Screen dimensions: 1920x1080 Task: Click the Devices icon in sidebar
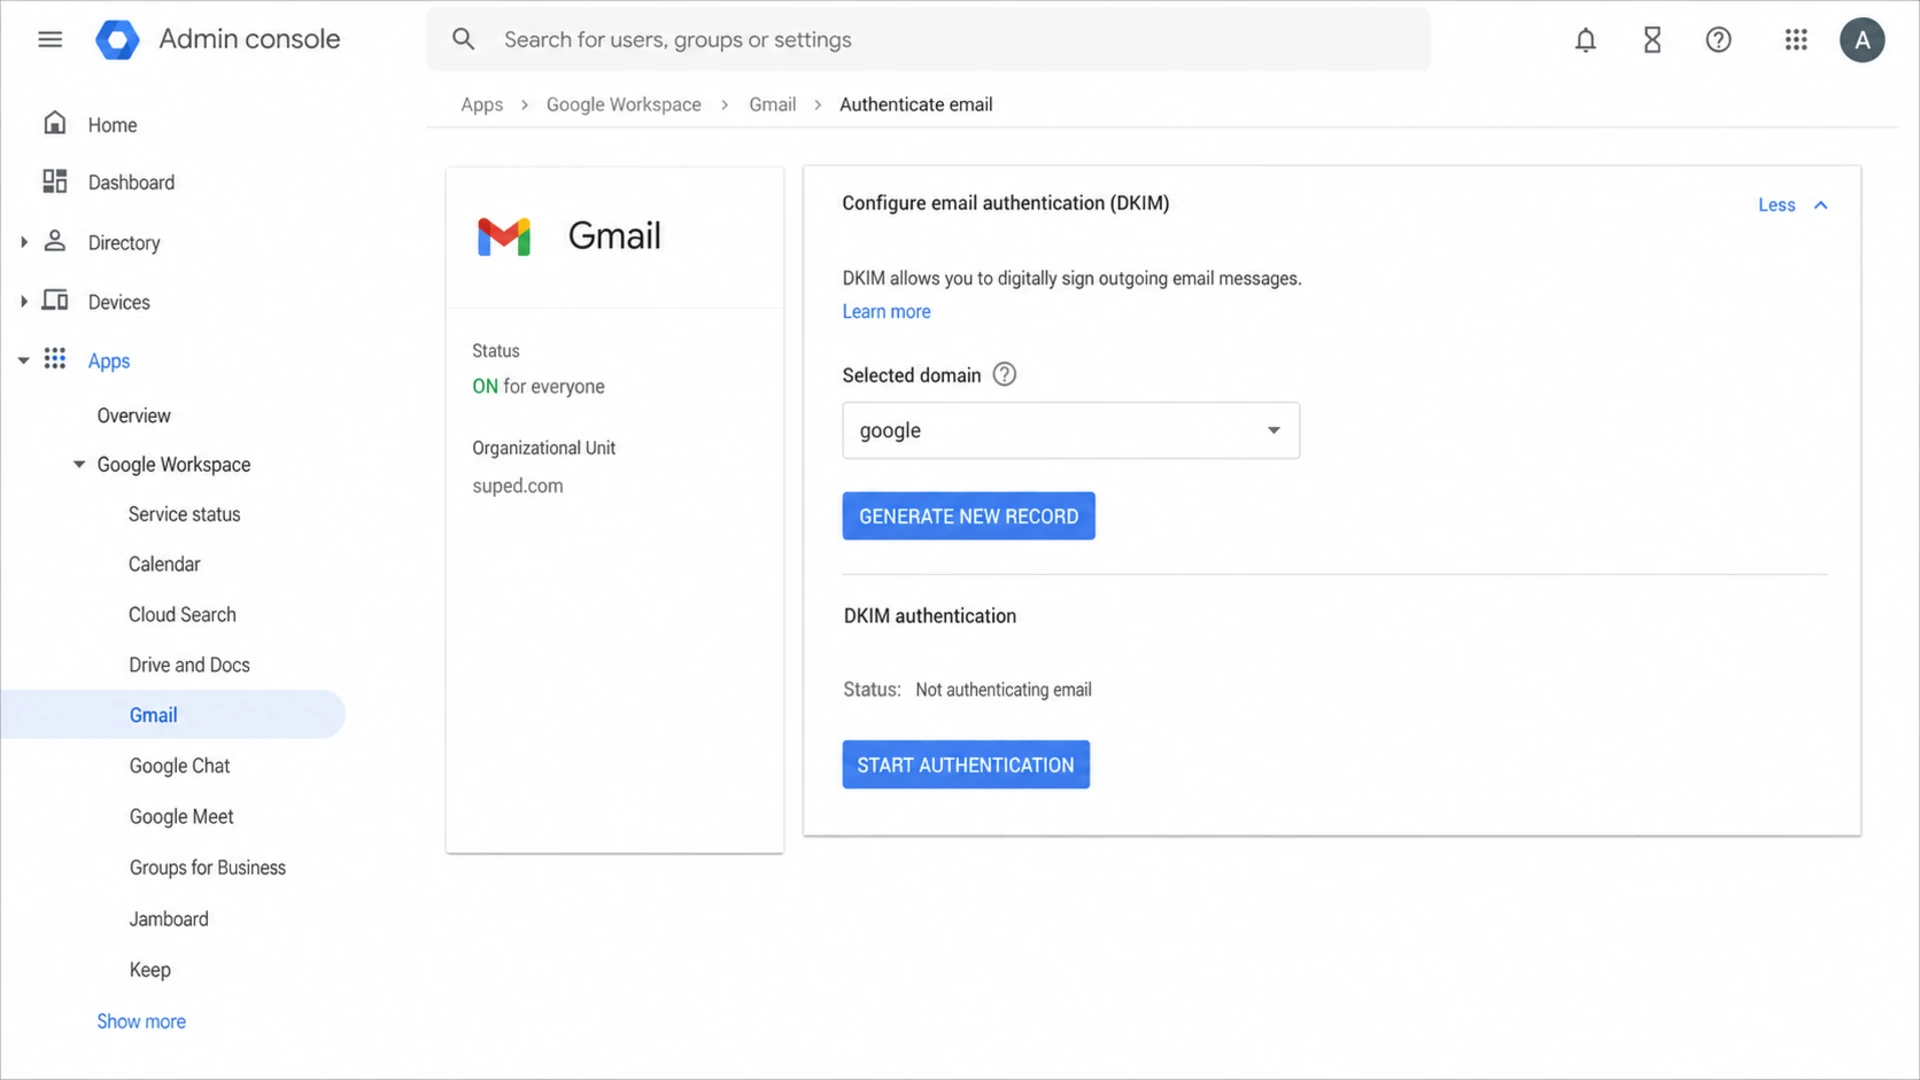(x=55, y=300)
